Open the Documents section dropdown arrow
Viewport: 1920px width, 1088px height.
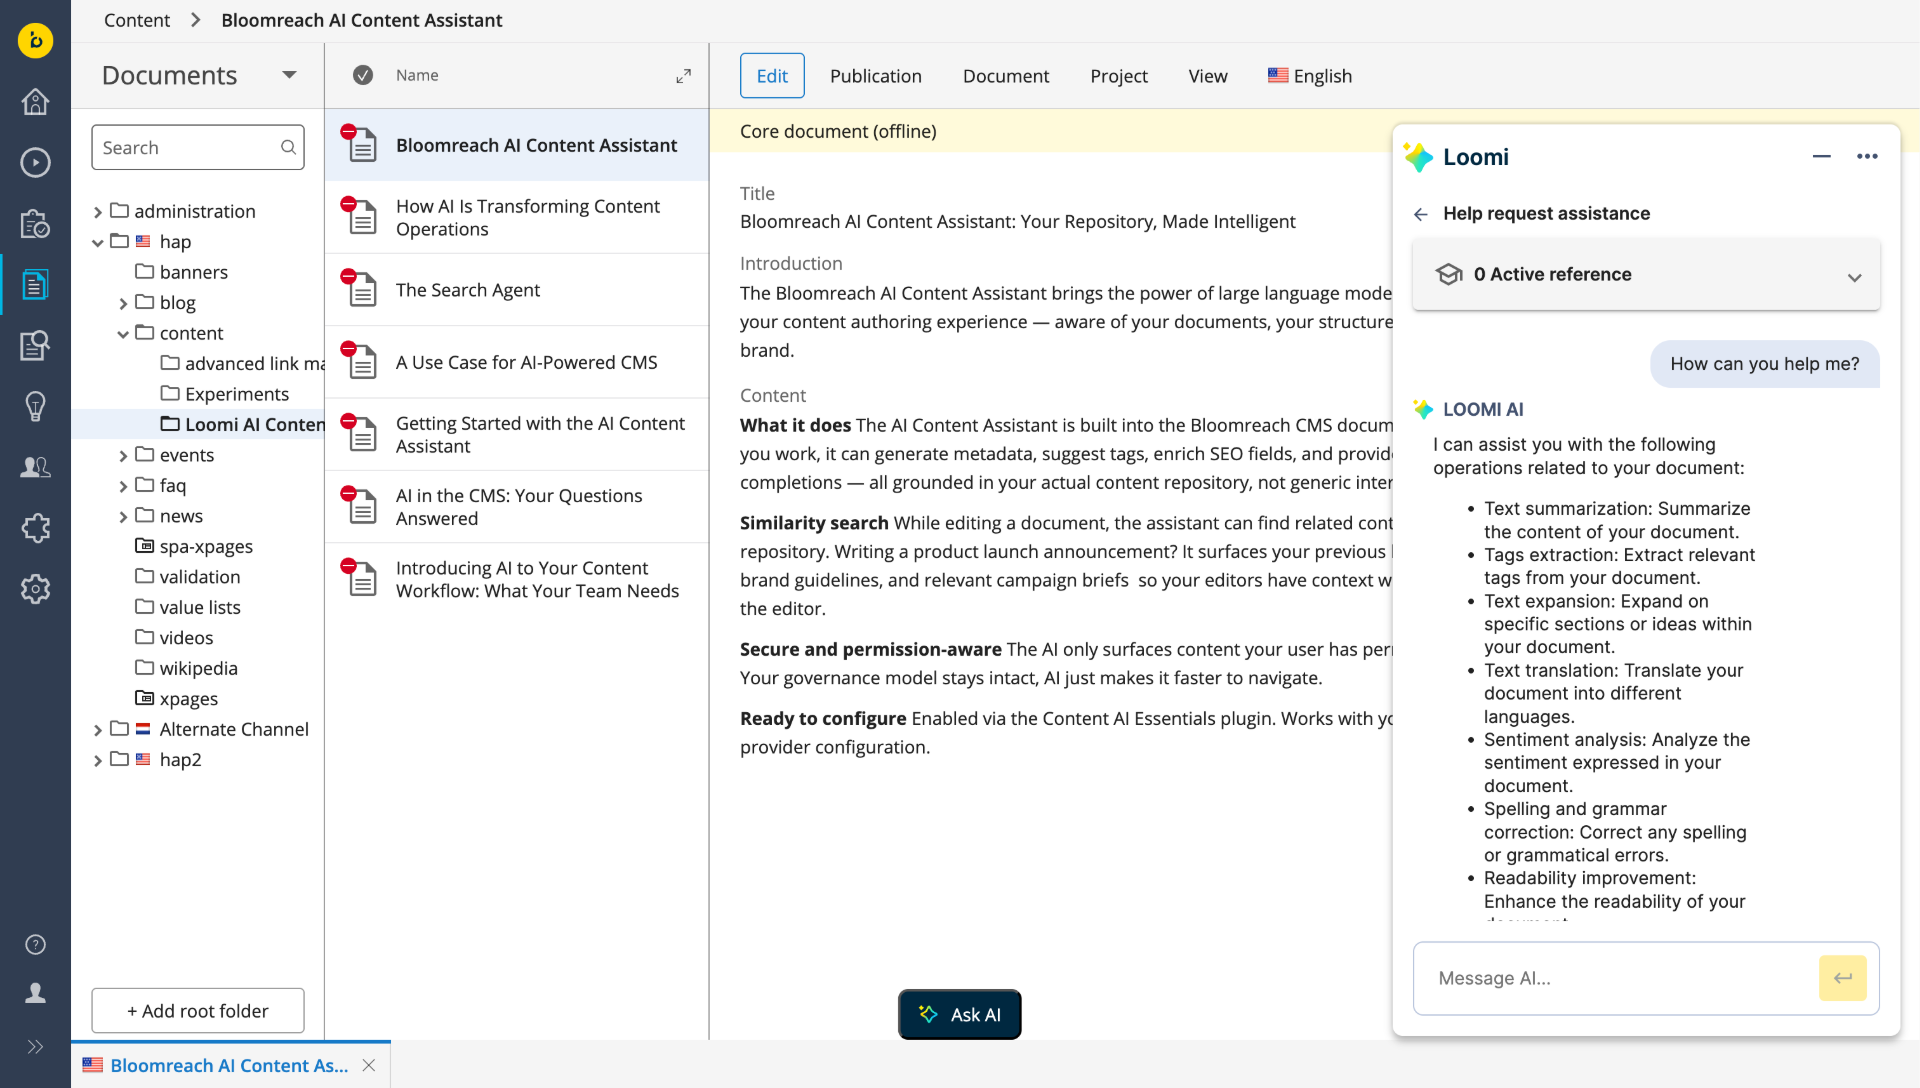(289, 75)
